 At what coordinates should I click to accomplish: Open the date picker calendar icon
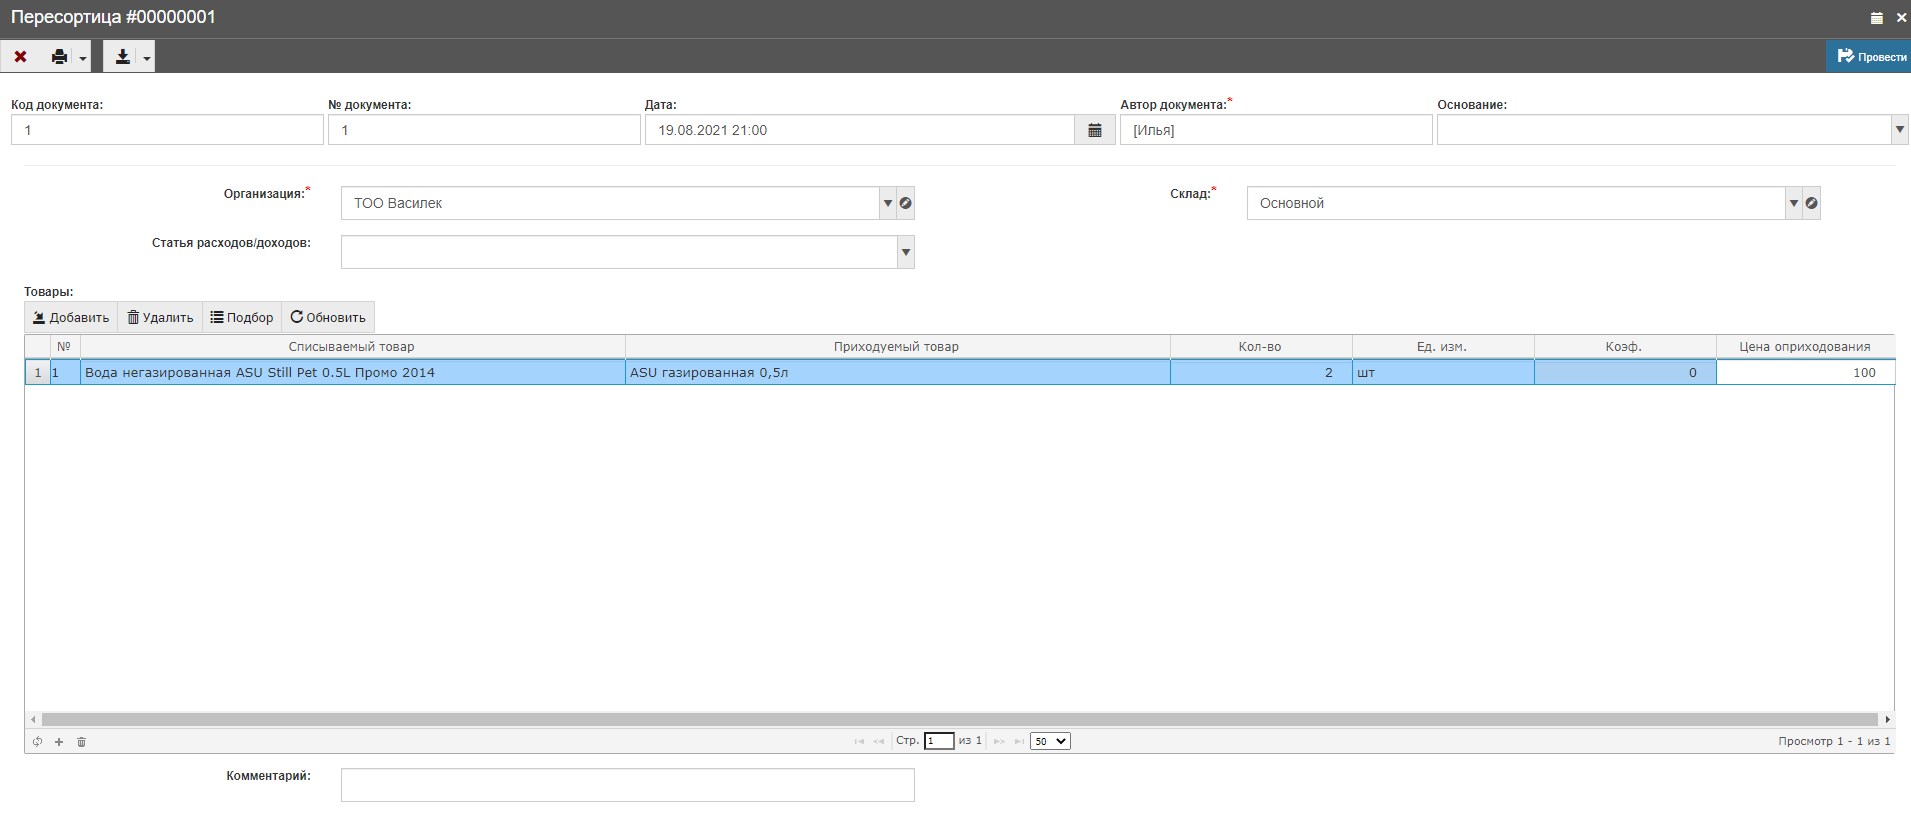(1095, 130)
